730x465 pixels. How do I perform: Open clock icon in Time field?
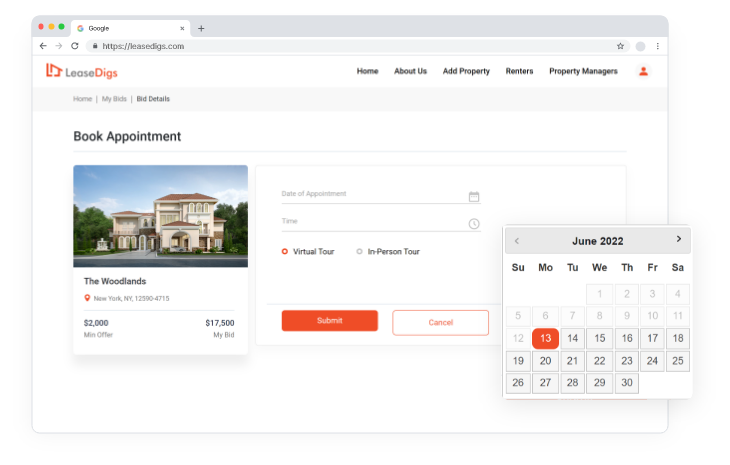pos(474,224)
